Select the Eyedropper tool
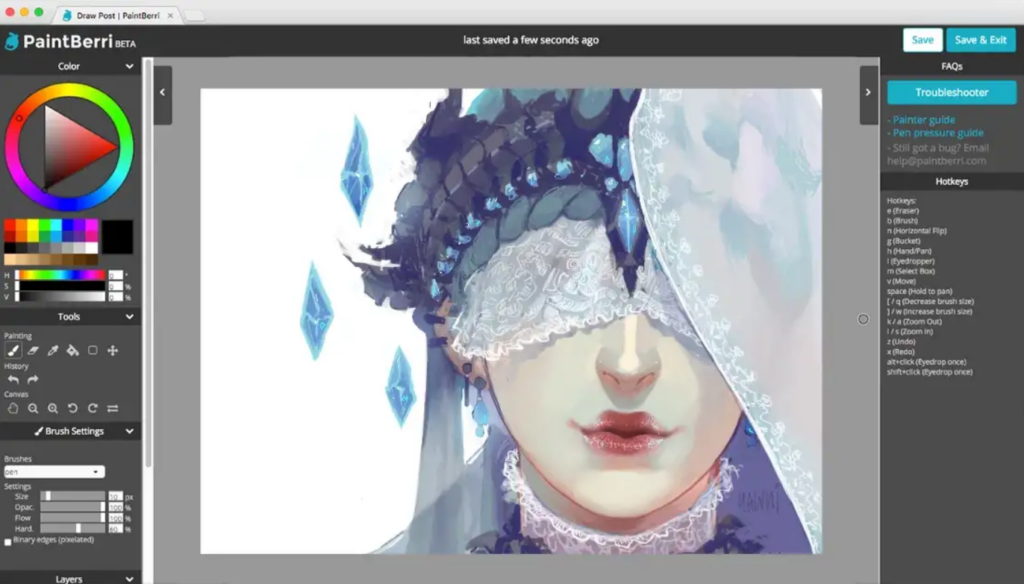 click(53, 351)
